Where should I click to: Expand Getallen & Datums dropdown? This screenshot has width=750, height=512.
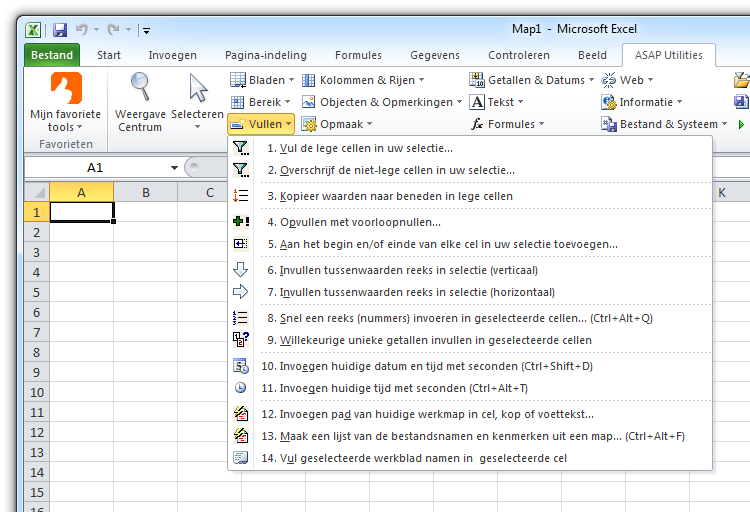[x=531, y=80]
